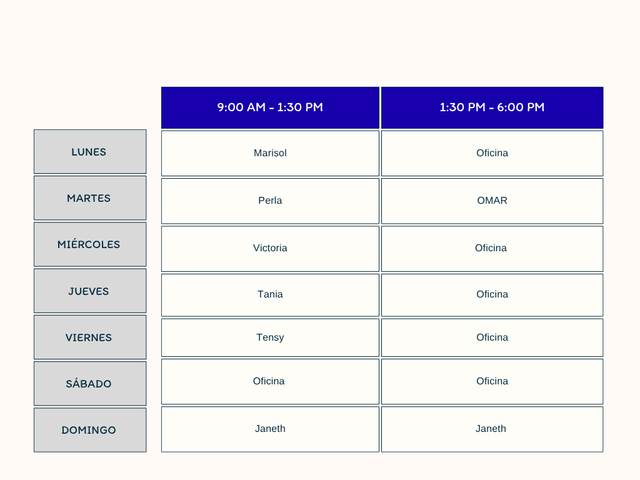Image resolution: width=640 pixels, height=480 pixels.
Task: Click the VIERNES day label
Action: [90, 338]
